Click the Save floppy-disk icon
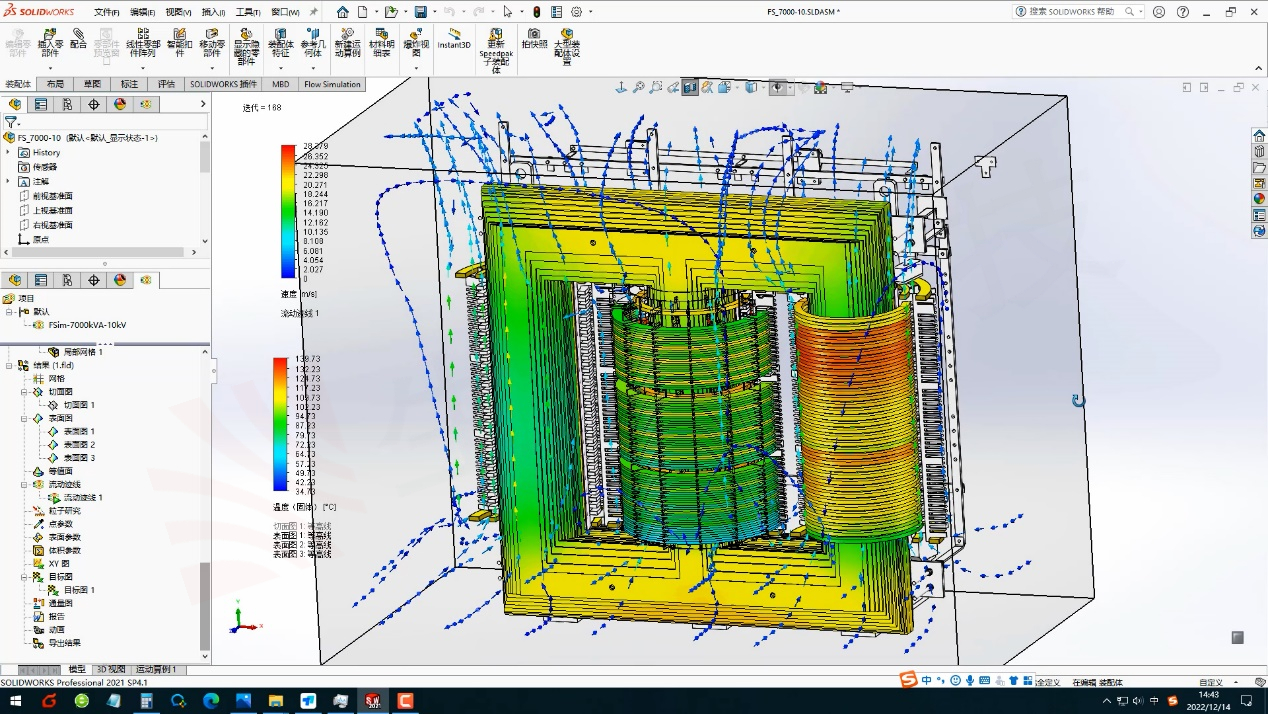The height and width of the screenshot is (714, 1268). (x=421, y=12)
